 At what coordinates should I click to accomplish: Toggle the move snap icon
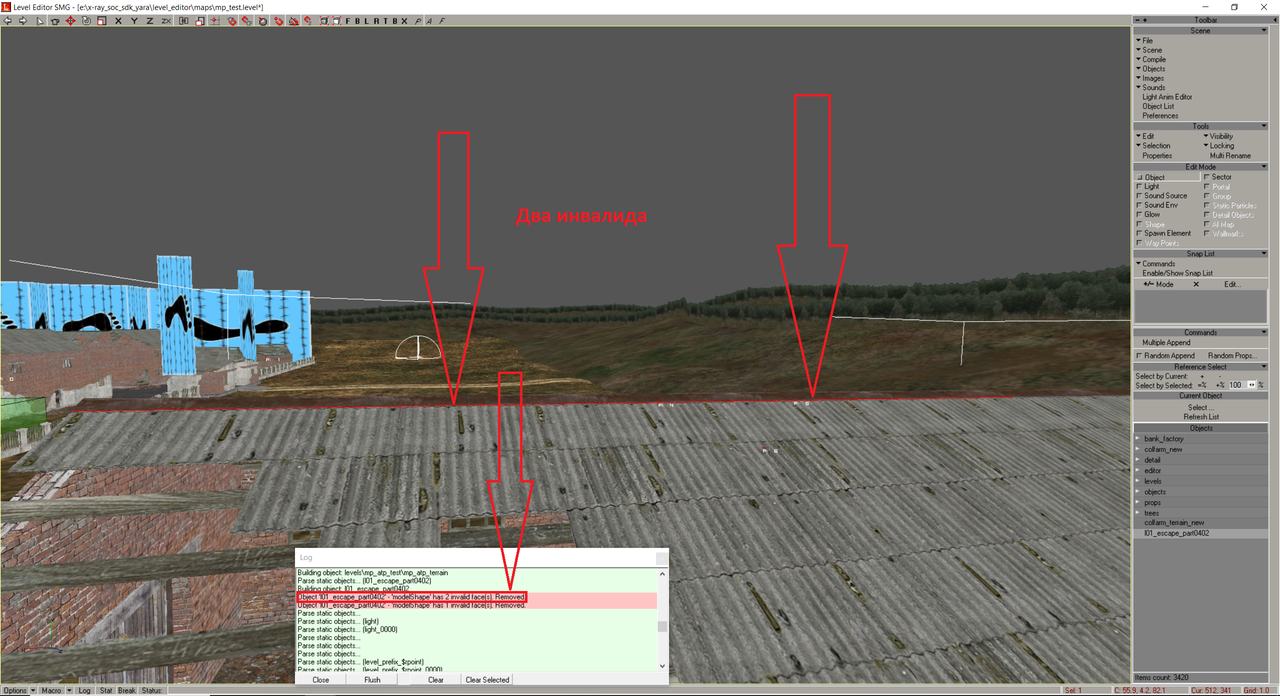308,21
